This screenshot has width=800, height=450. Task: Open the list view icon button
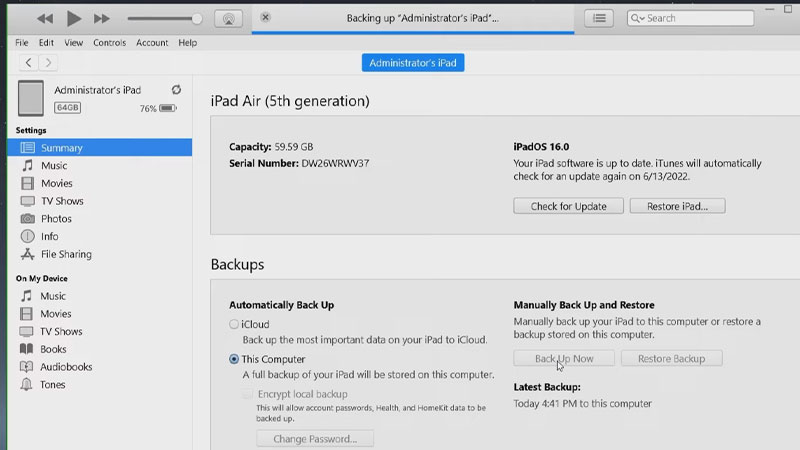click(599, 18)
